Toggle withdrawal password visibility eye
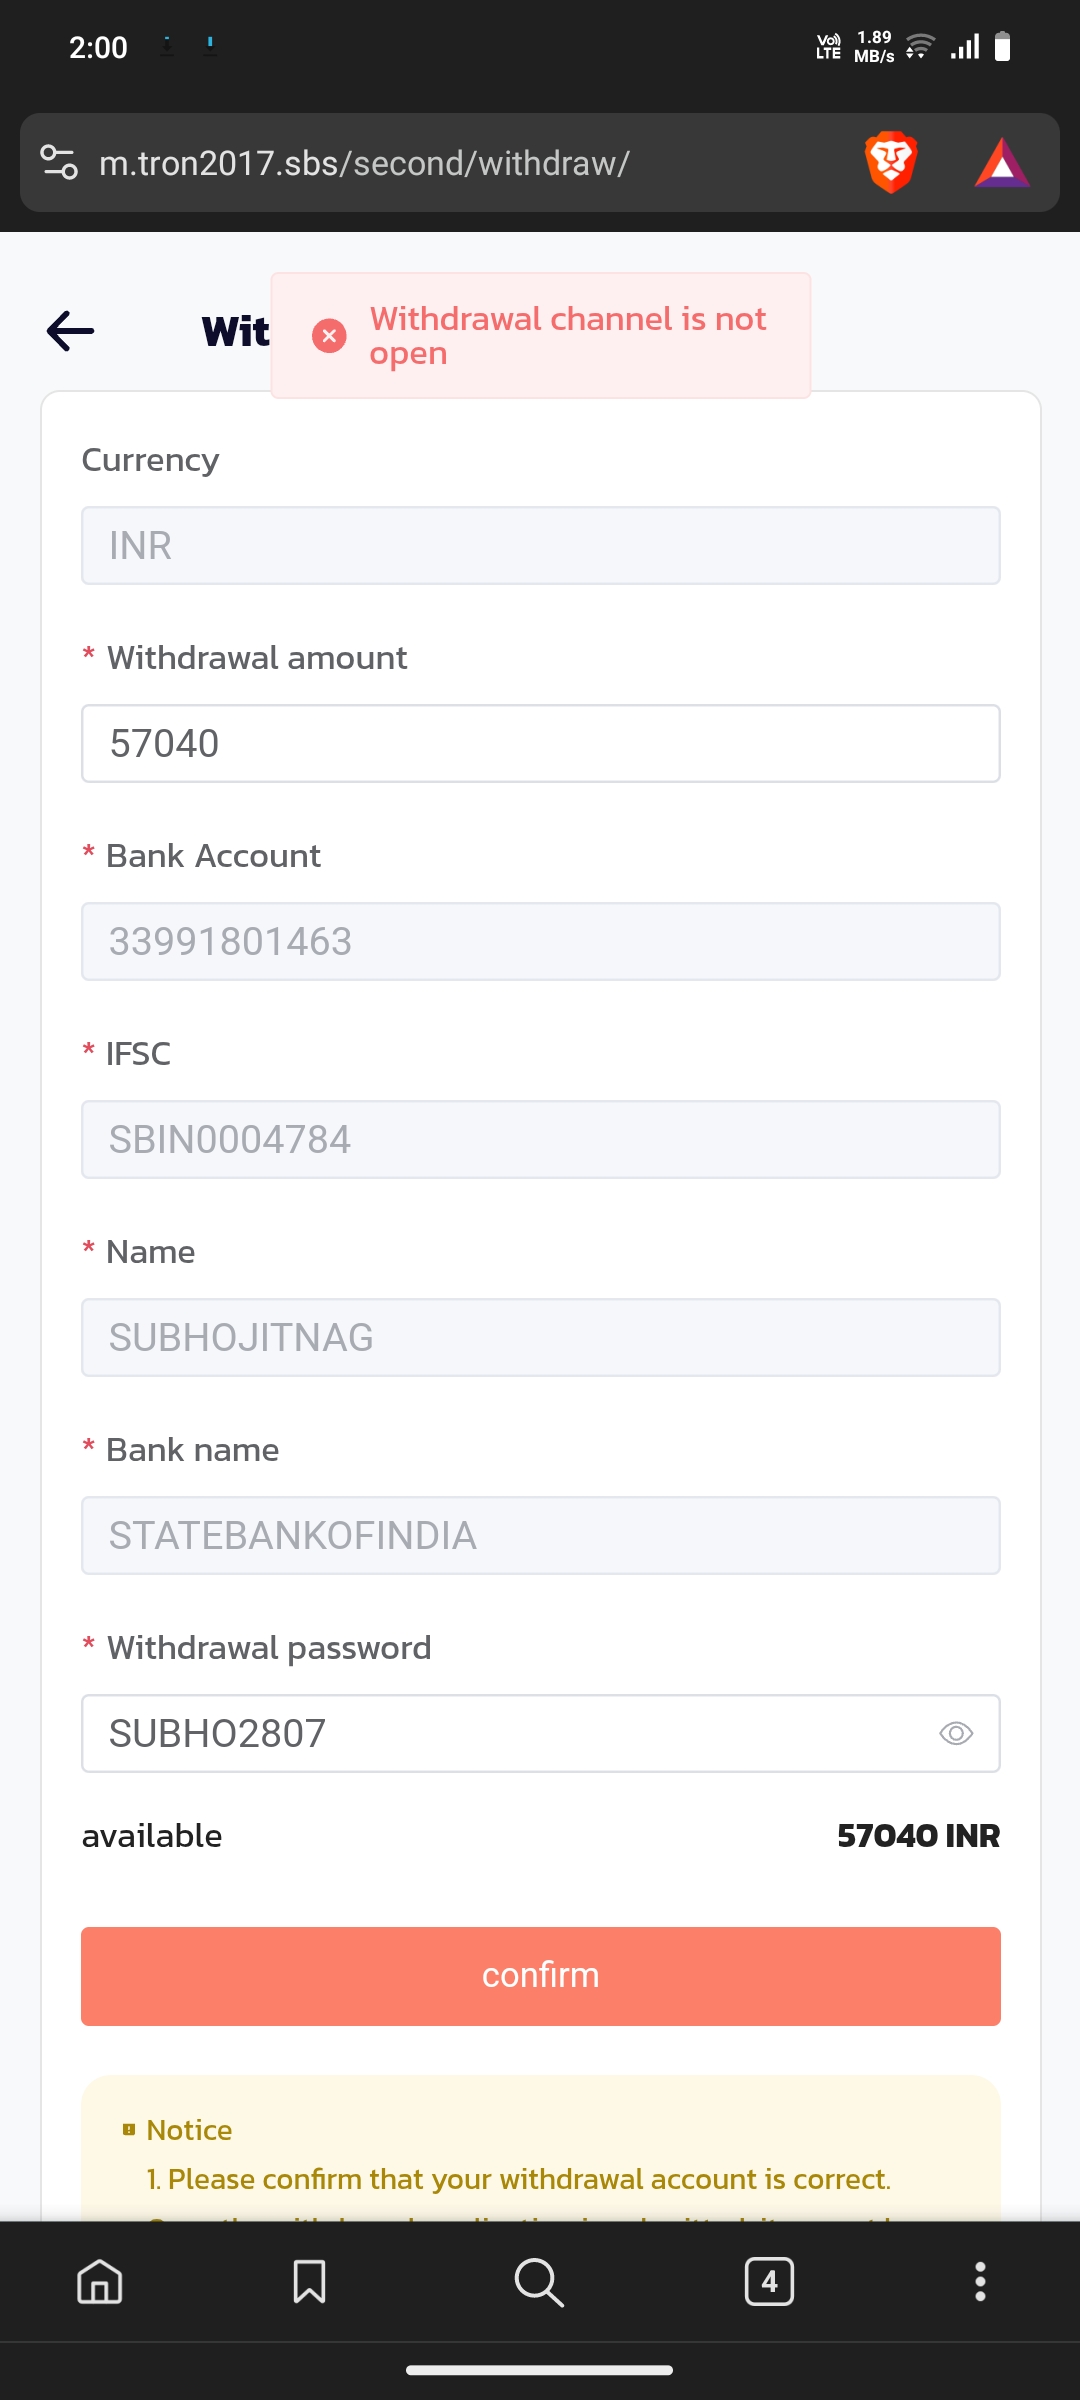 (x=956, y=1734)
